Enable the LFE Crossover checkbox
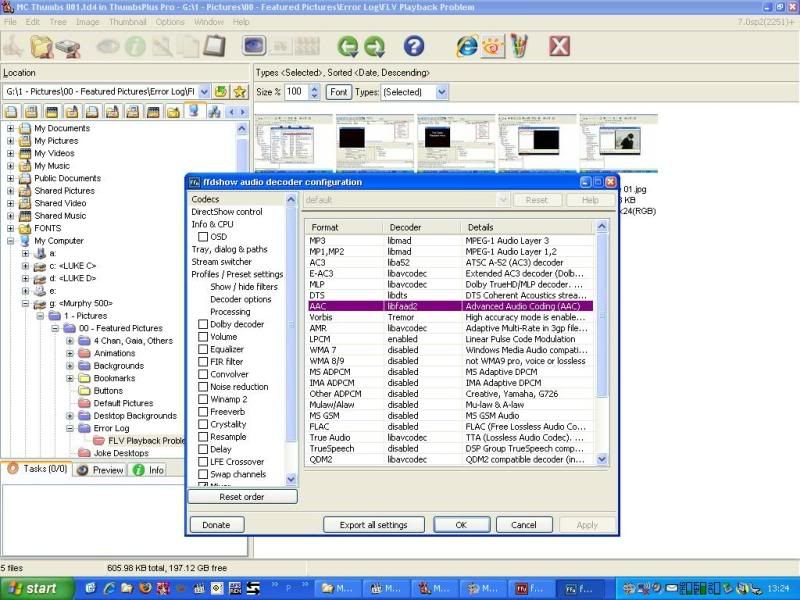800x600 pixels. pos(203,462)
